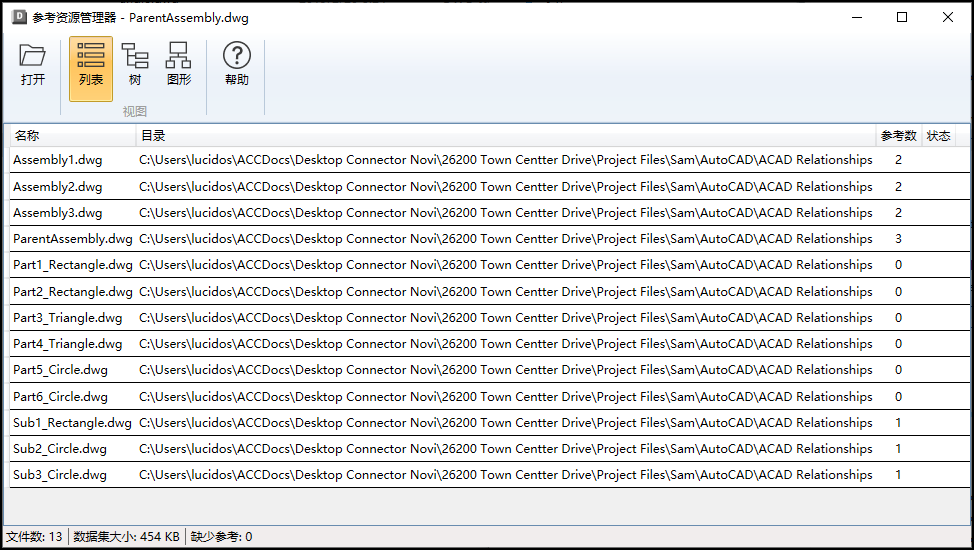
Task: Select Part1_Rectangle.dwg file name
Action: 73,265
